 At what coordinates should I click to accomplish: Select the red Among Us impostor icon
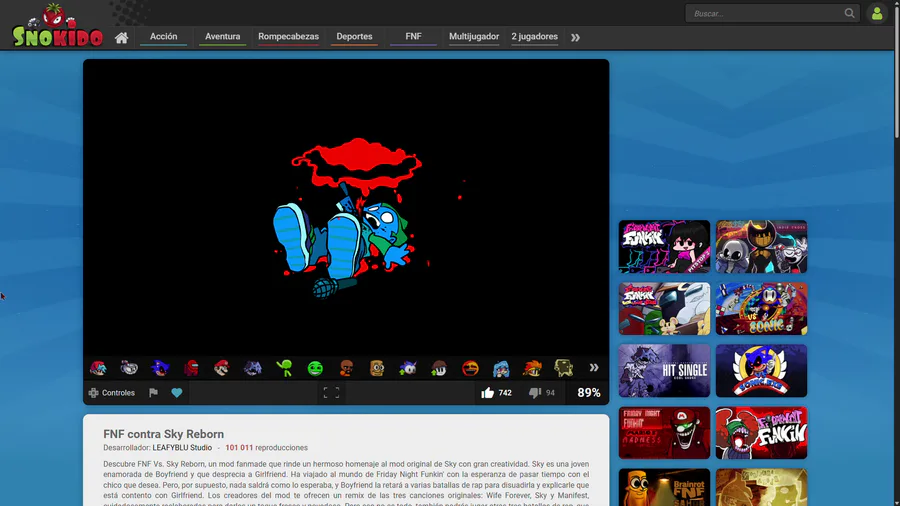[x=191, y=368]
